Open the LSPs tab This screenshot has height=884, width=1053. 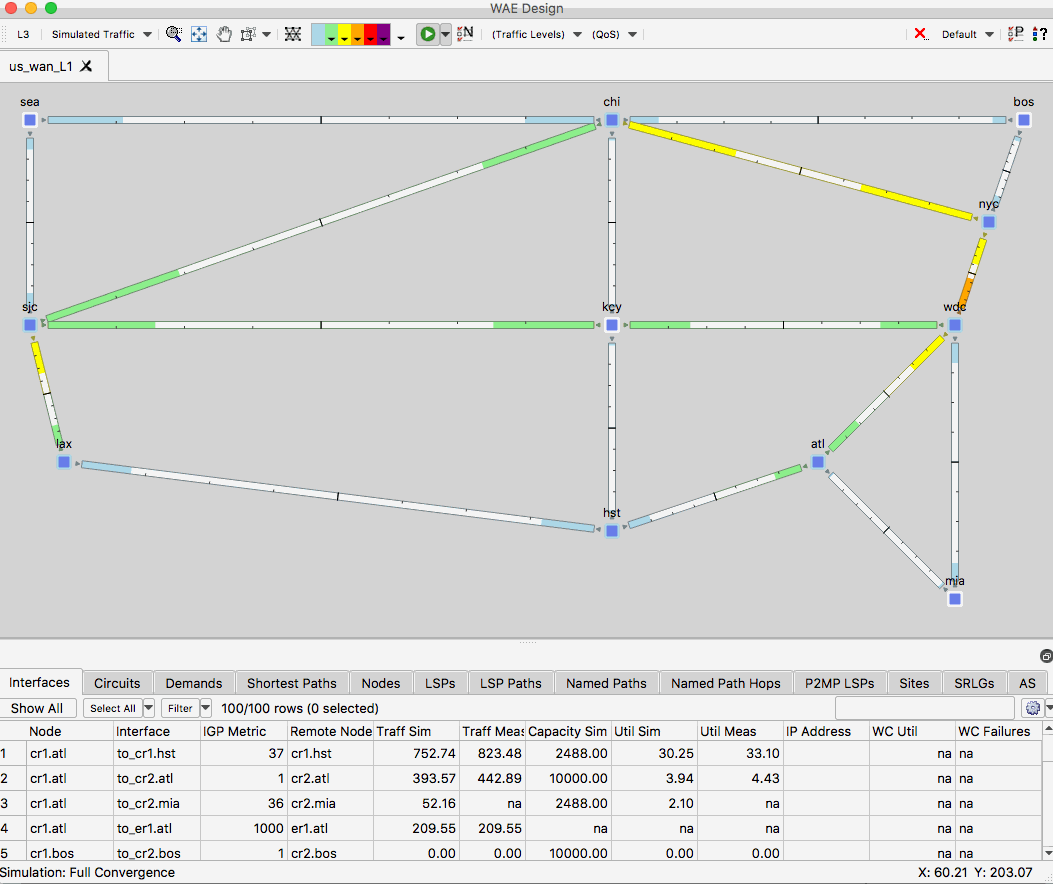coord(440,683)
